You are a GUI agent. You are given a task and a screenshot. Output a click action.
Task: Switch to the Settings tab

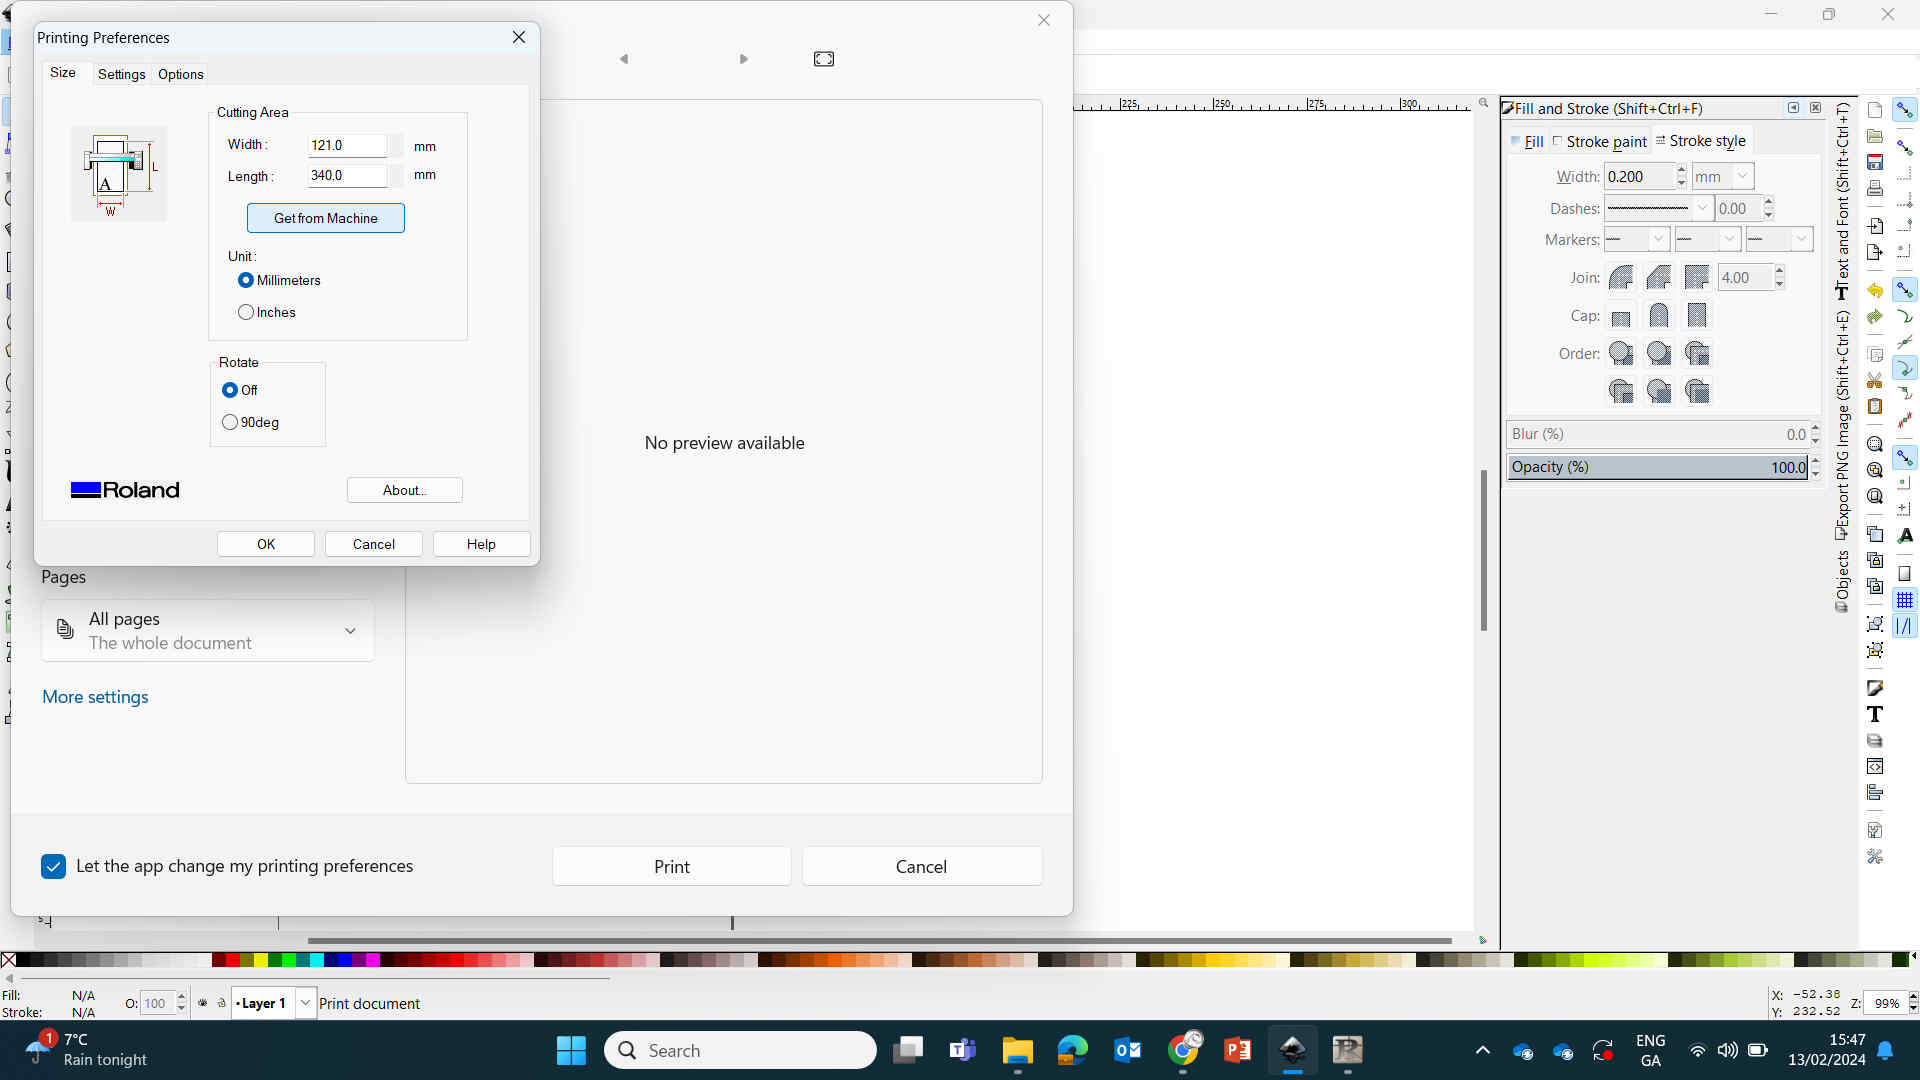click(121, 74)
